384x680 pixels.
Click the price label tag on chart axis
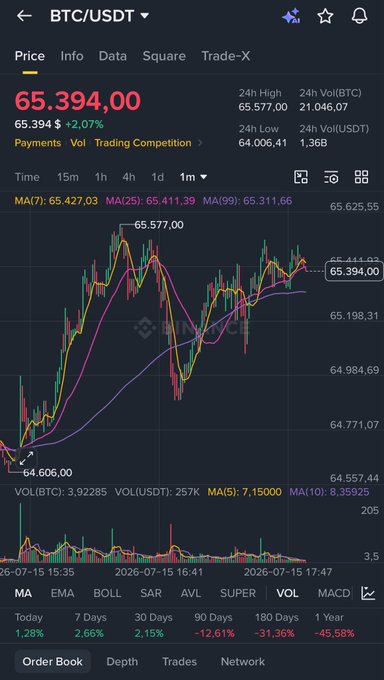coord(354,271)
